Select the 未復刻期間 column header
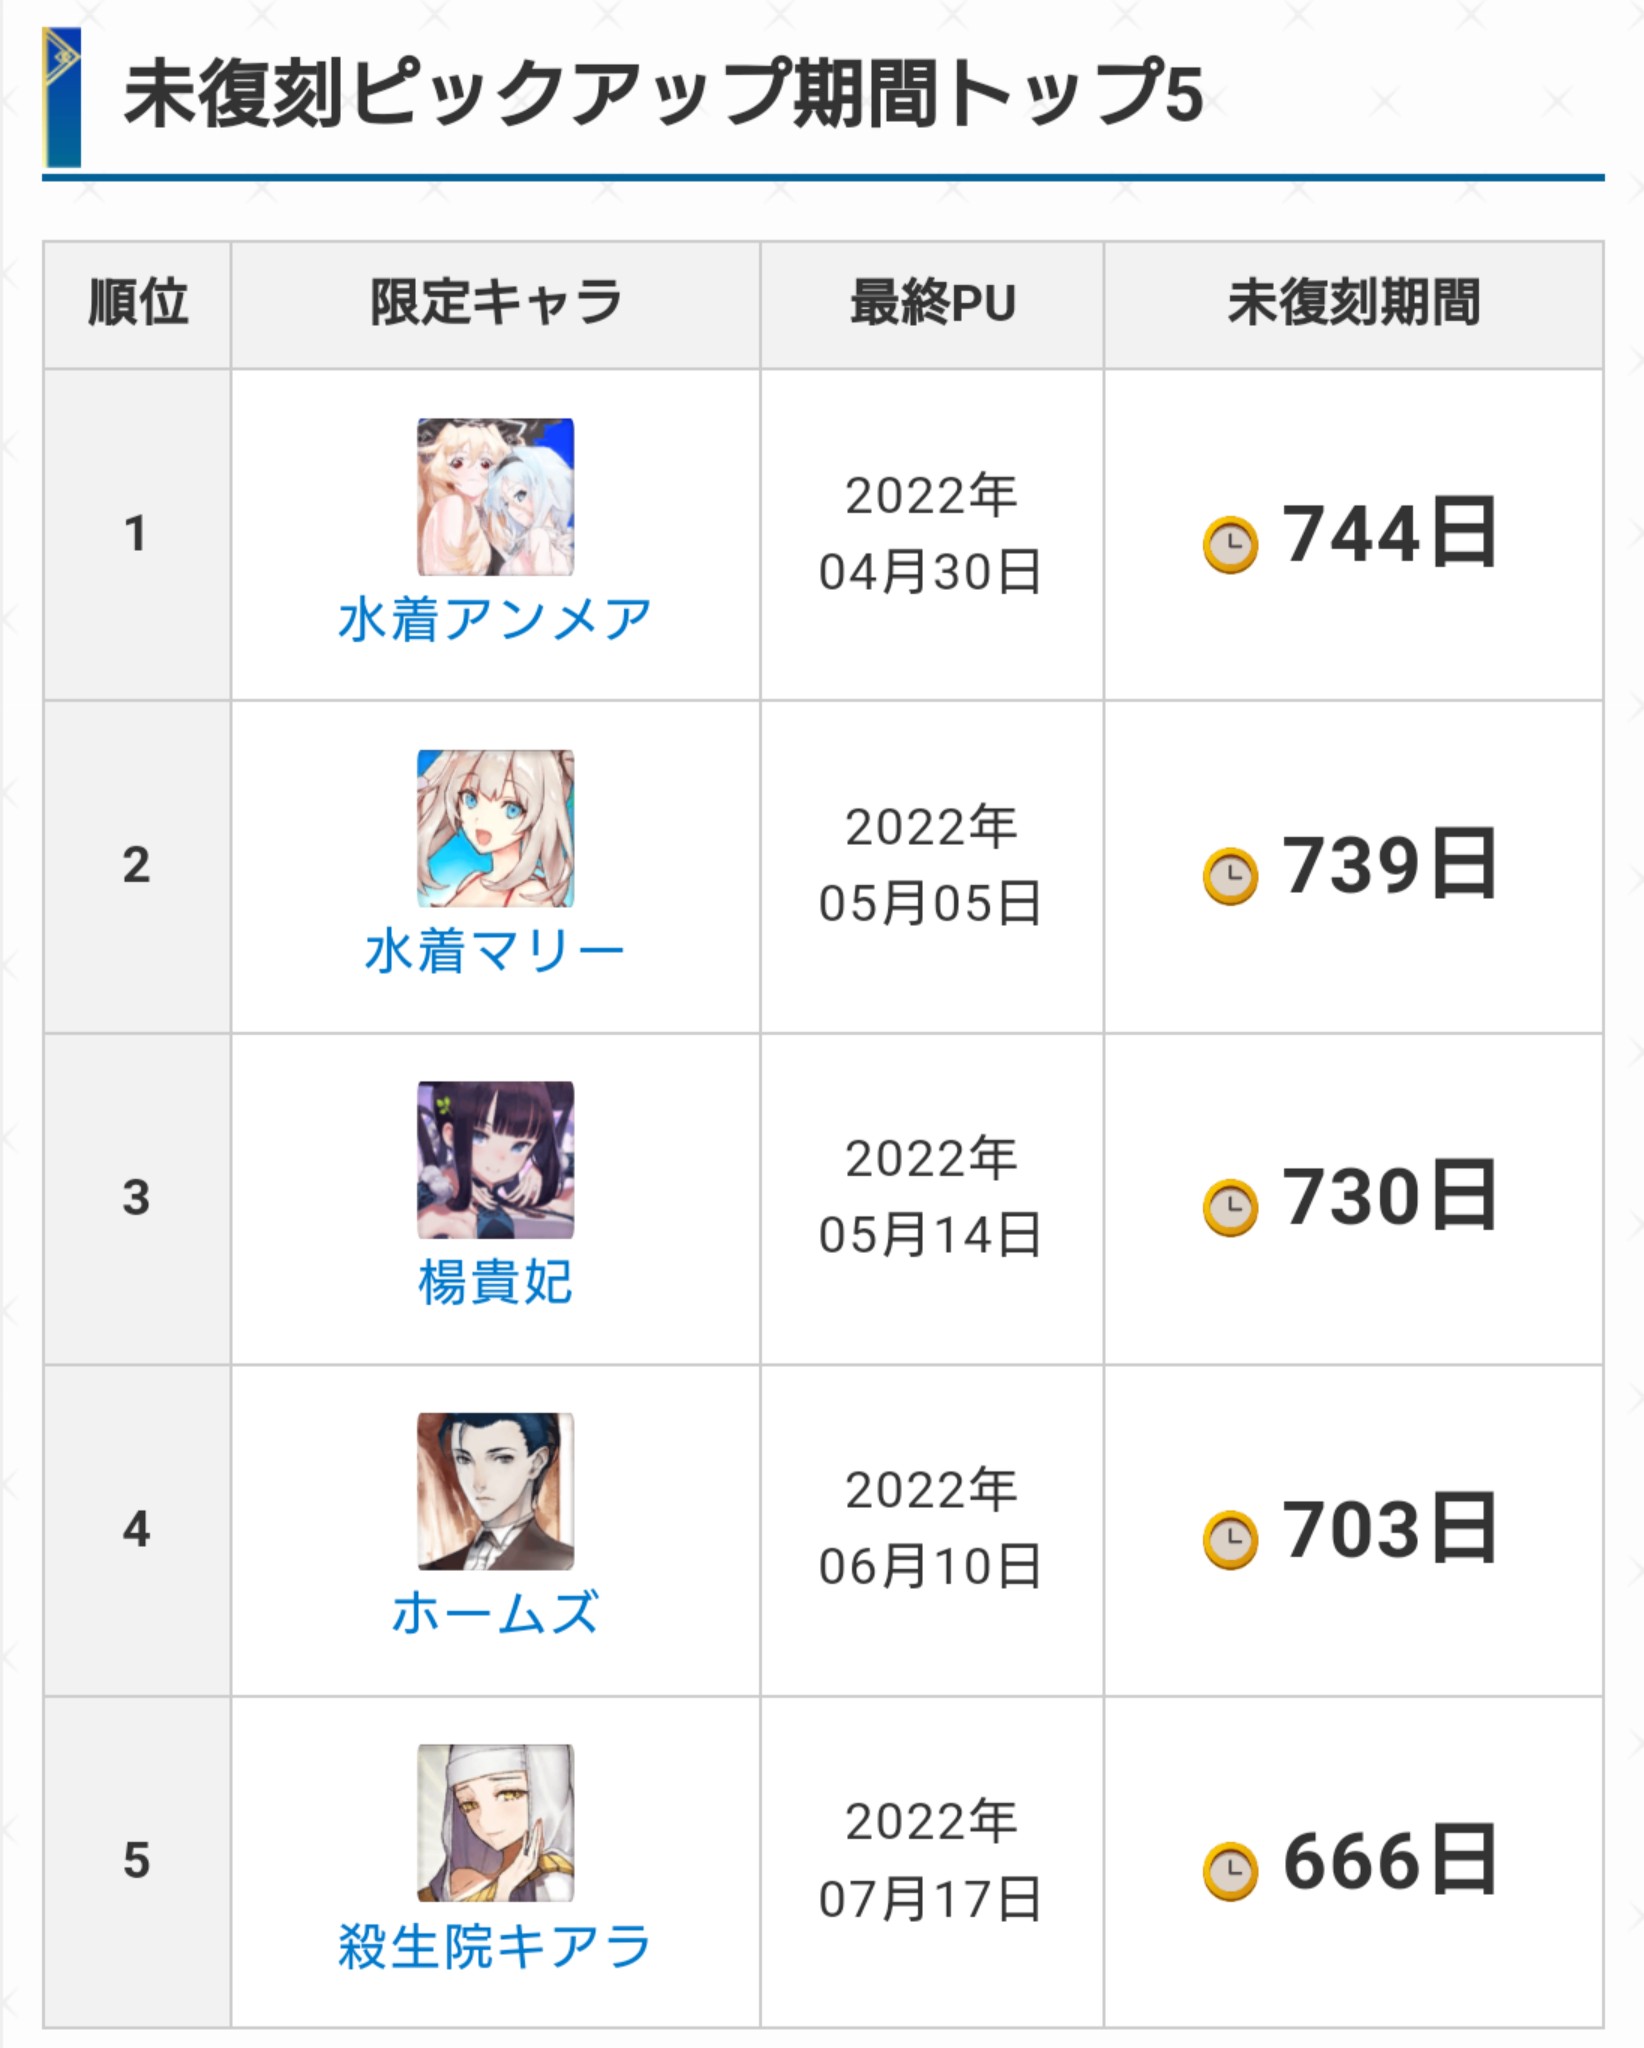 (1354, 304)
